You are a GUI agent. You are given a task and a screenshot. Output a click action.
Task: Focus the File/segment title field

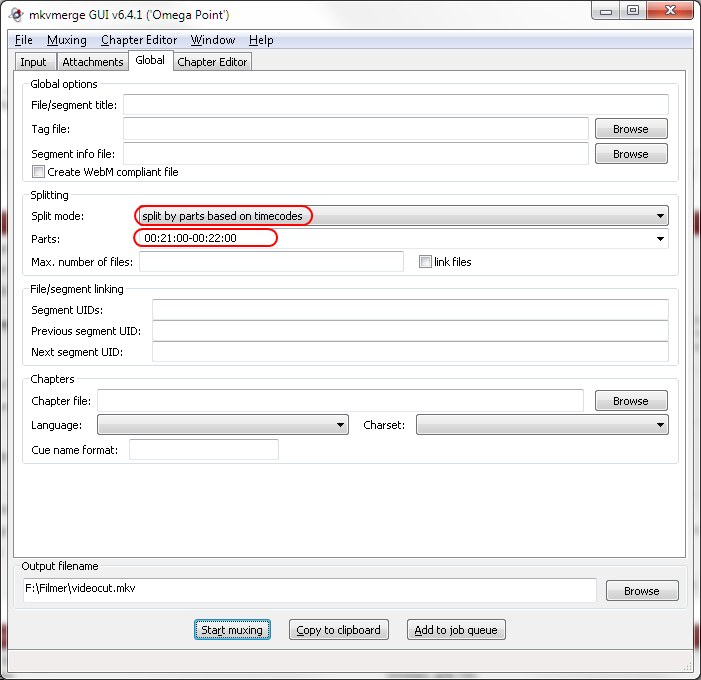(396, 105)
